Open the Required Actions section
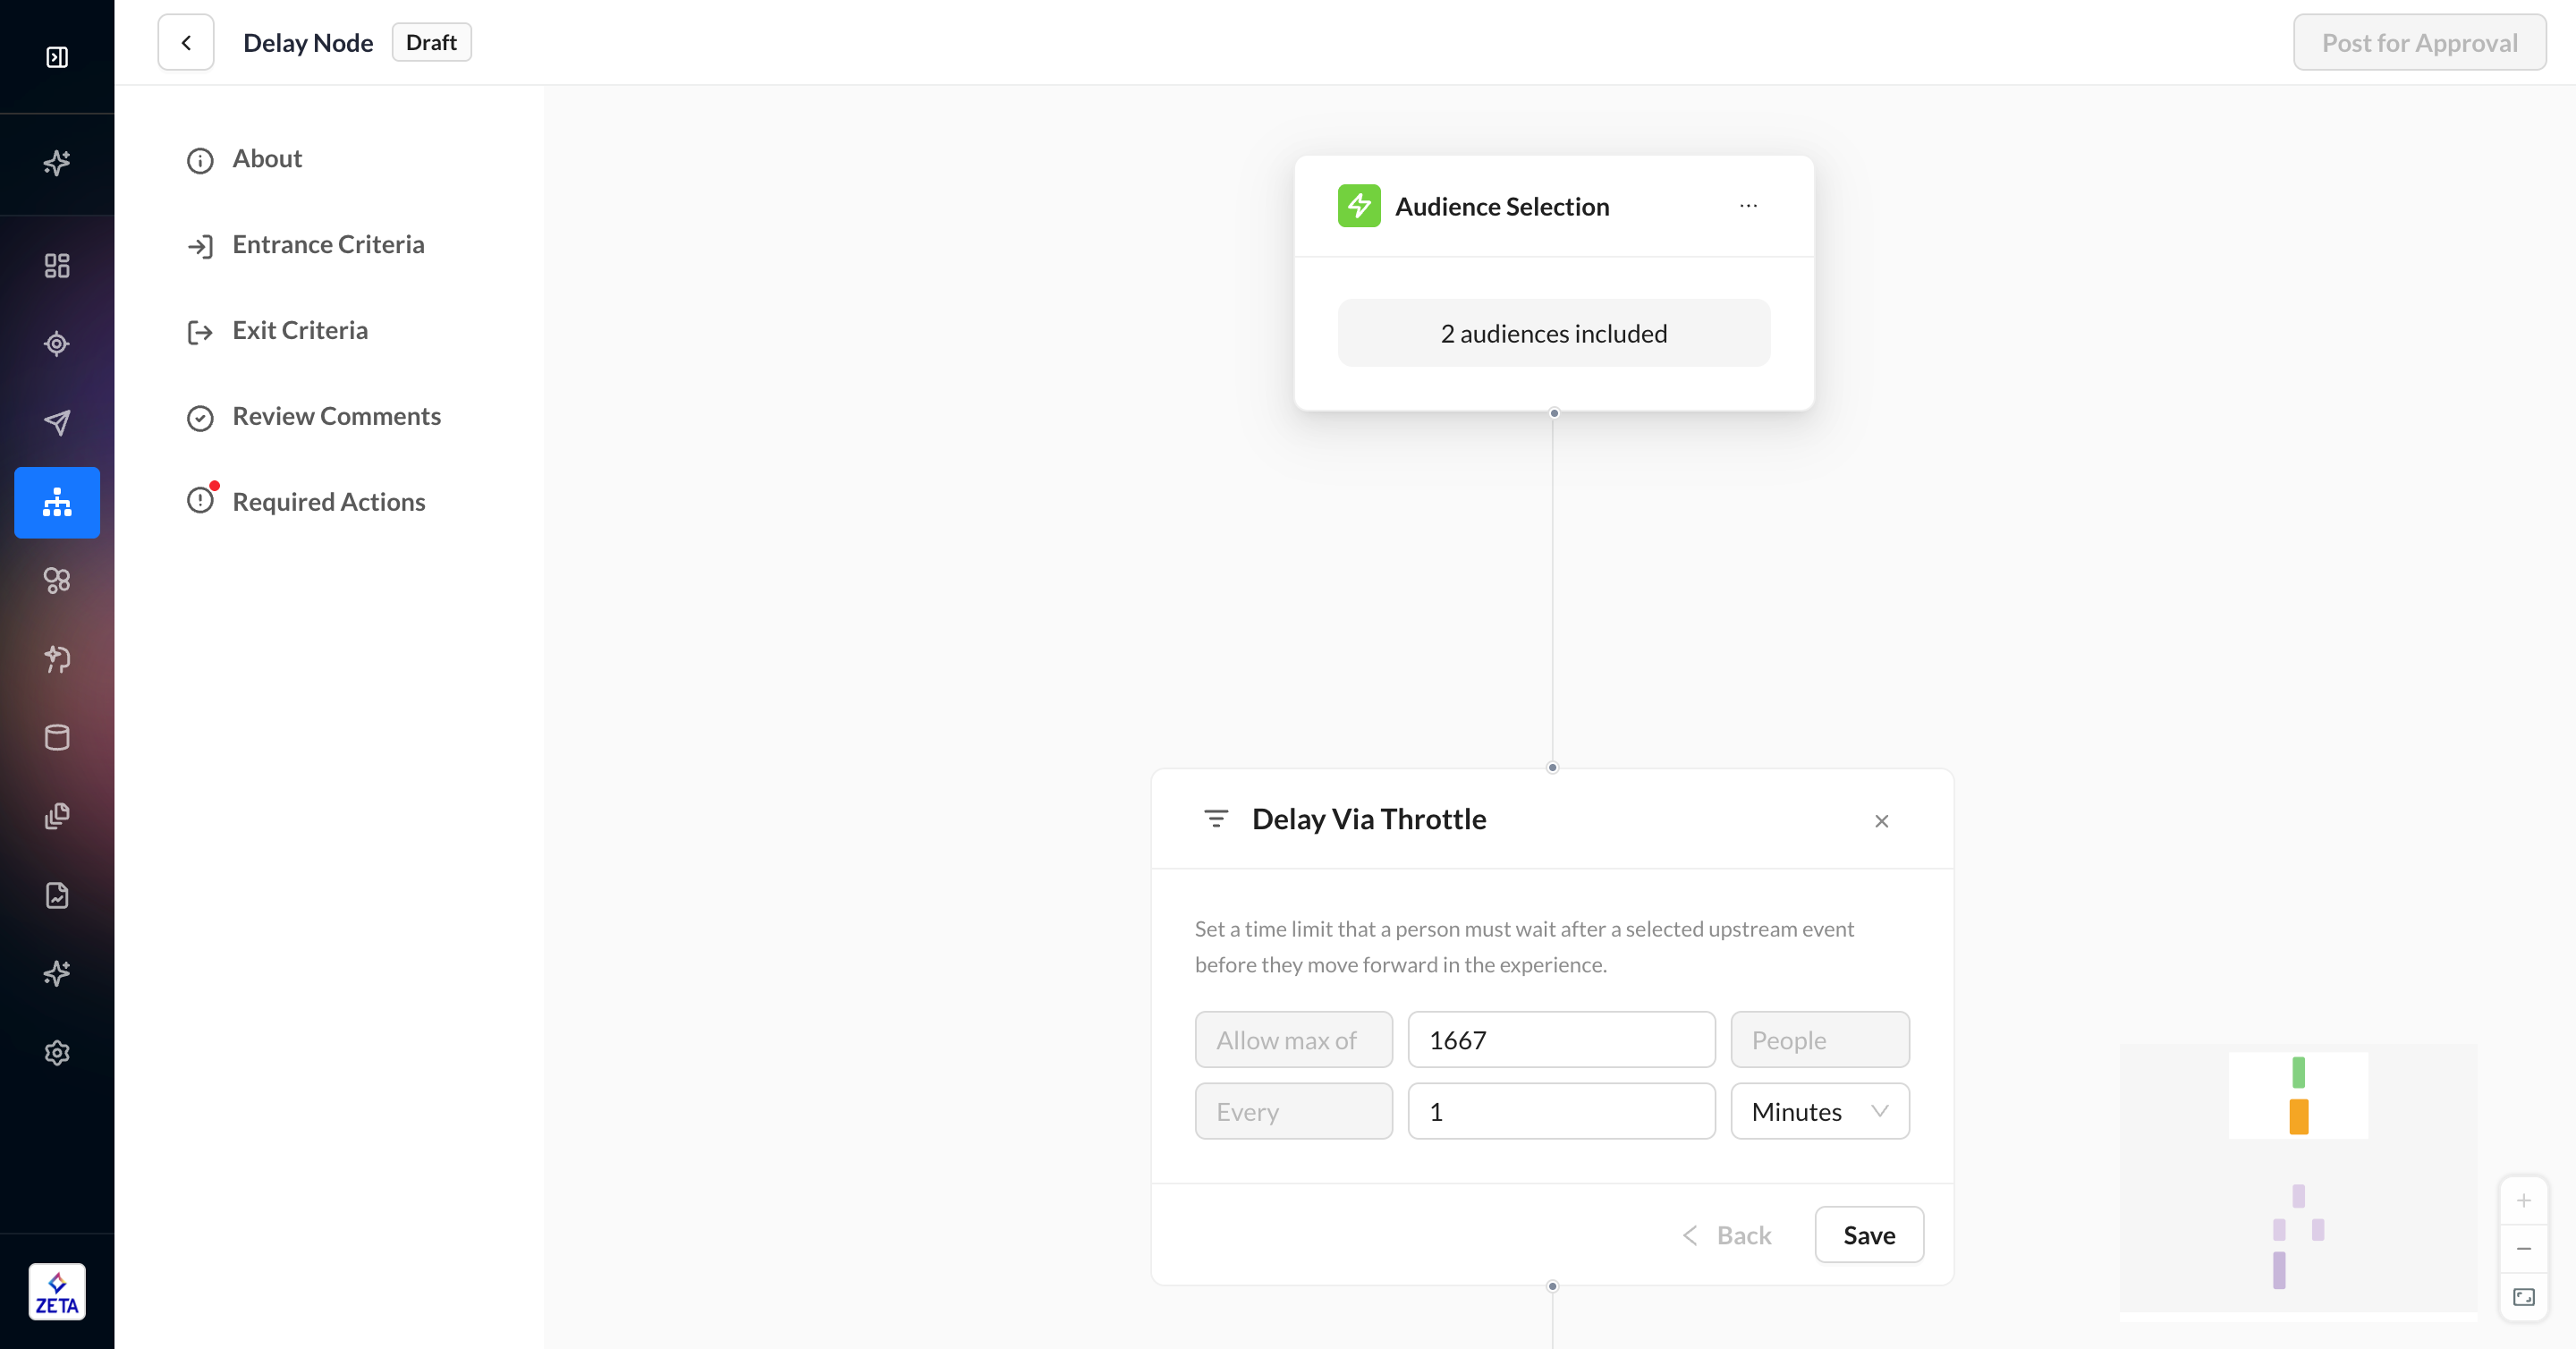Viewport: 2576px width, 1349px height. point(328,502)
